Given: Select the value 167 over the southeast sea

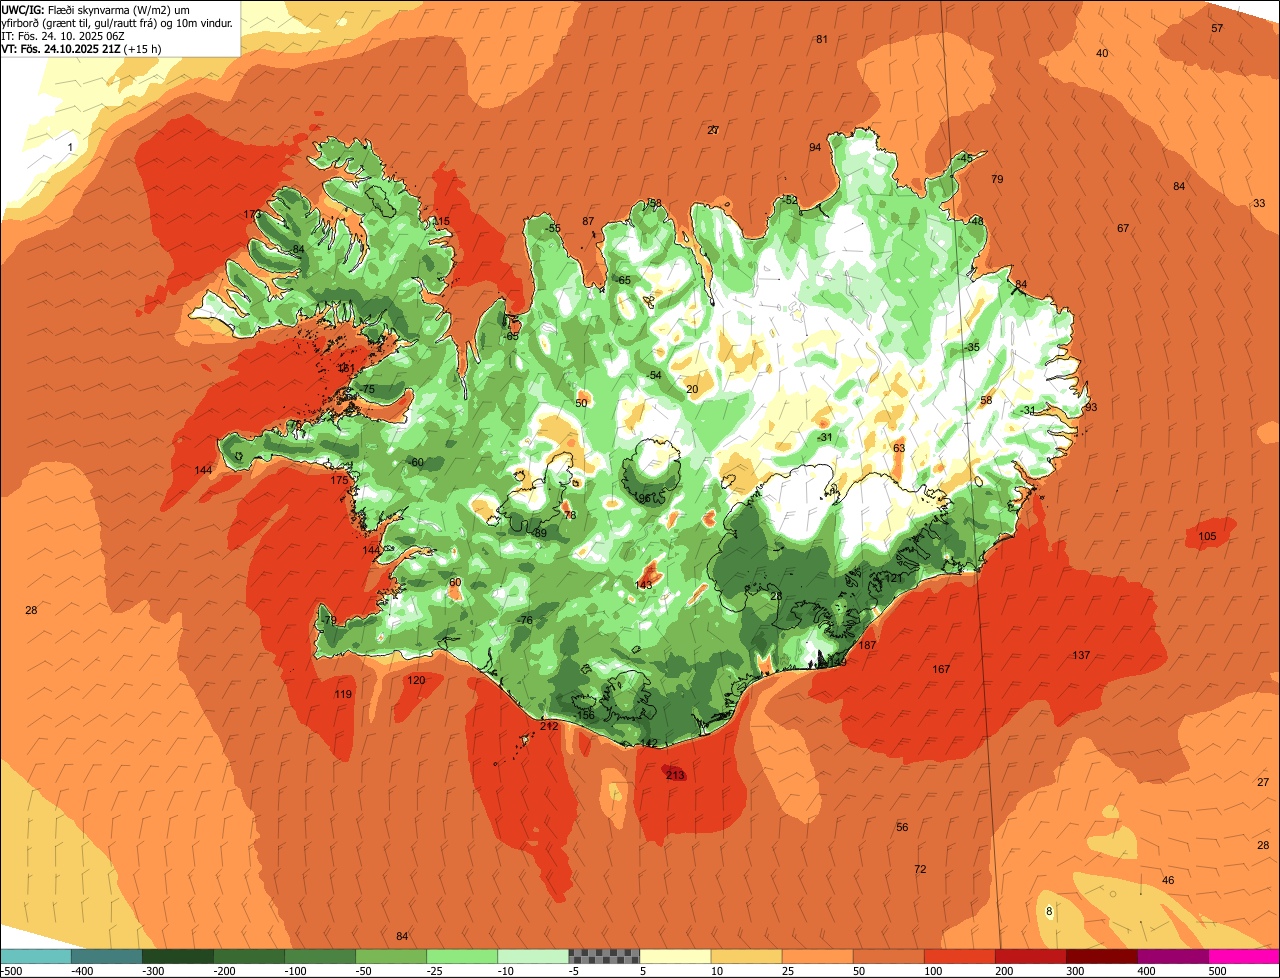Looking at the screenshot, I should 941,669.
